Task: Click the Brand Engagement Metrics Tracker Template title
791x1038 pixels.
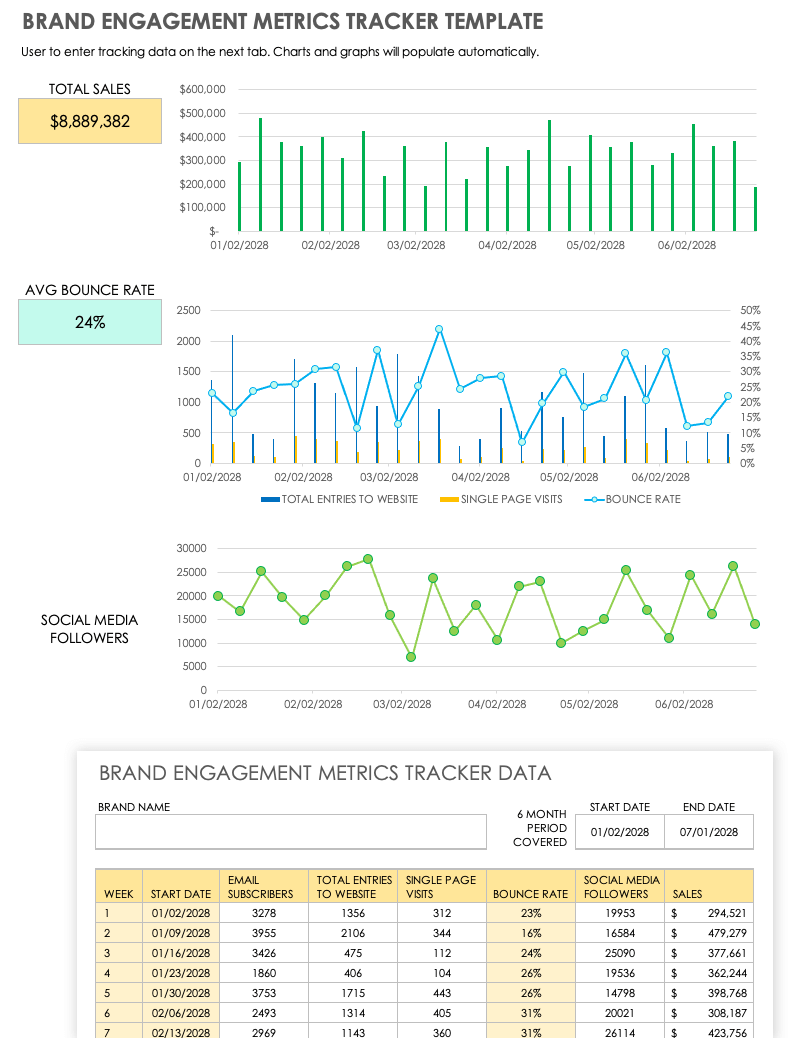Action: click(283, 21)
